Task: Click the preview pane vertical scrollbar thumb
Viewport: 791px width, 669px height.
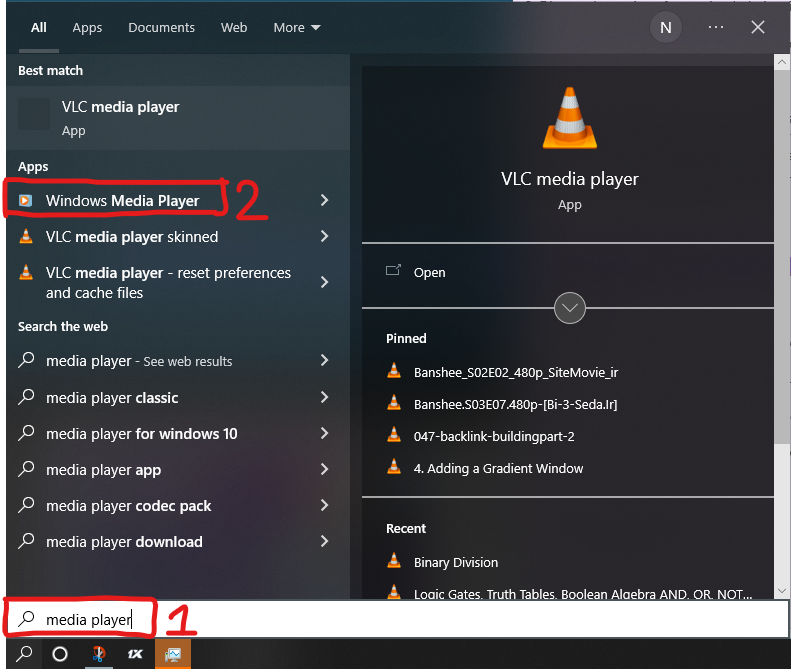Action: click(781, 257)
